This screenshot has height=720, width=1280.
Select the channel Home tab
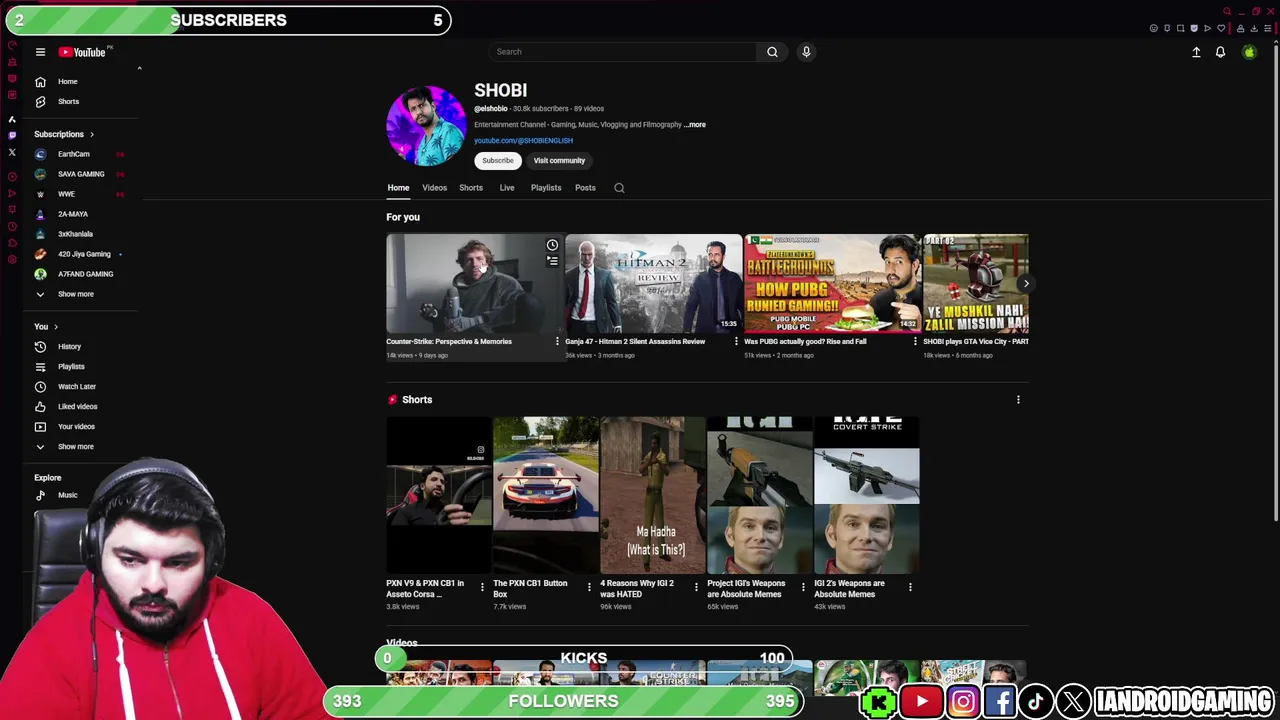[398, 188]
